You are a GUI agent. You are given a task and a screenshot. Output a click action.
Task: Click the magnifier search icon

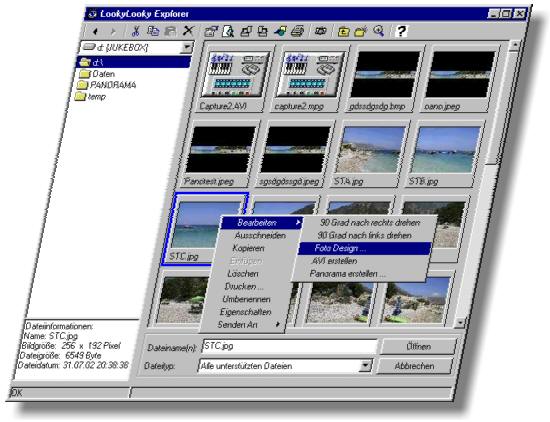[x=379, y=31]
